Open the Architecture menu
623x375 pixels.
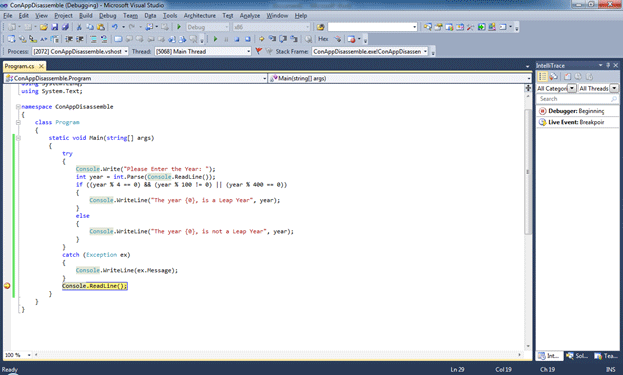[x=199, y=15]
